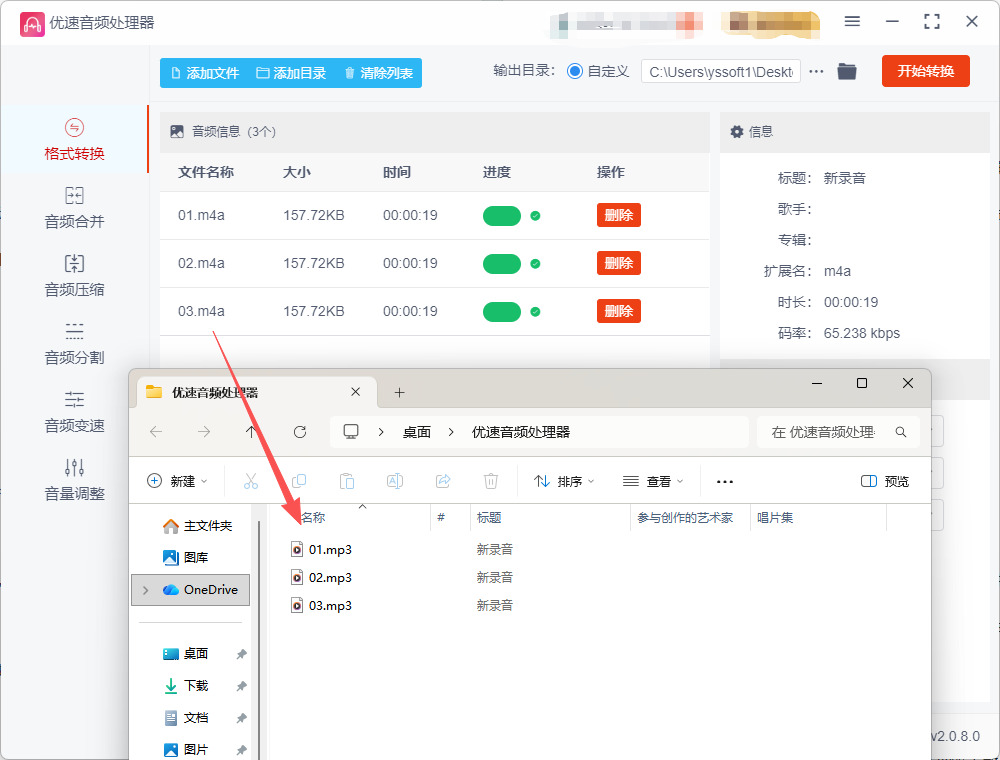Click the 开始转换 start conversion button
The image size is (1000, 760).
(x=925, y=71)
